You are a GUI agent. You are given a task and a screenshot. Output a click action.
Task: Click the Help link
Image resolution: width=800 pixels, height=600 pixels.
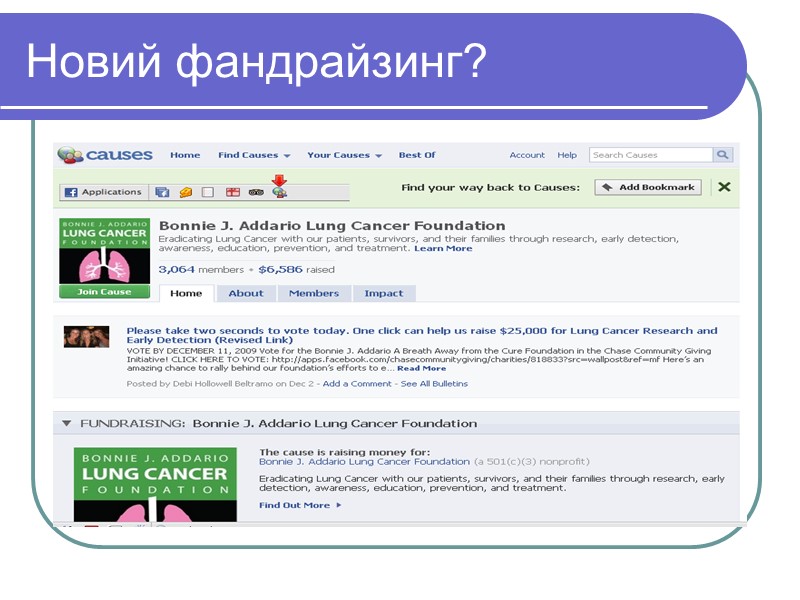click(567, 155)
